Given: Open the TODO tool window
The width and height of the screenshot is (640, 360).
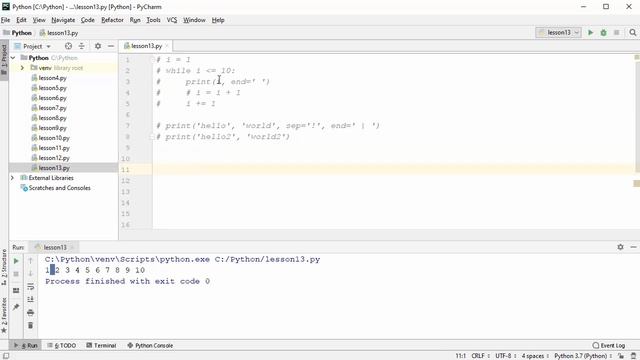Looking at the screenshot, I should [x=62, y=345].
